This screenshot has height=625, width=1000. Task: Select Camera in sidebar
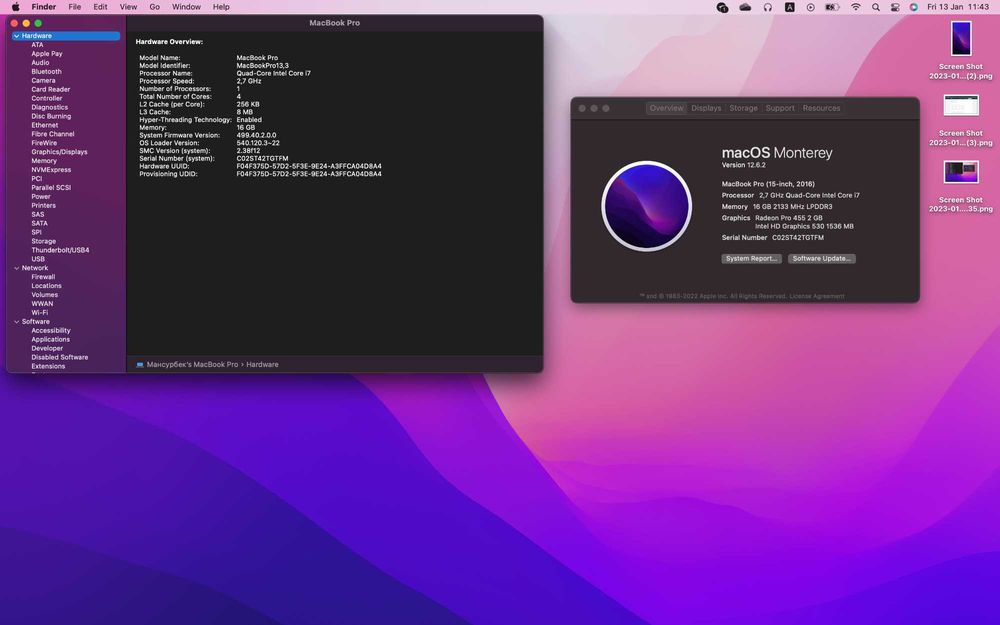[43, 81]
